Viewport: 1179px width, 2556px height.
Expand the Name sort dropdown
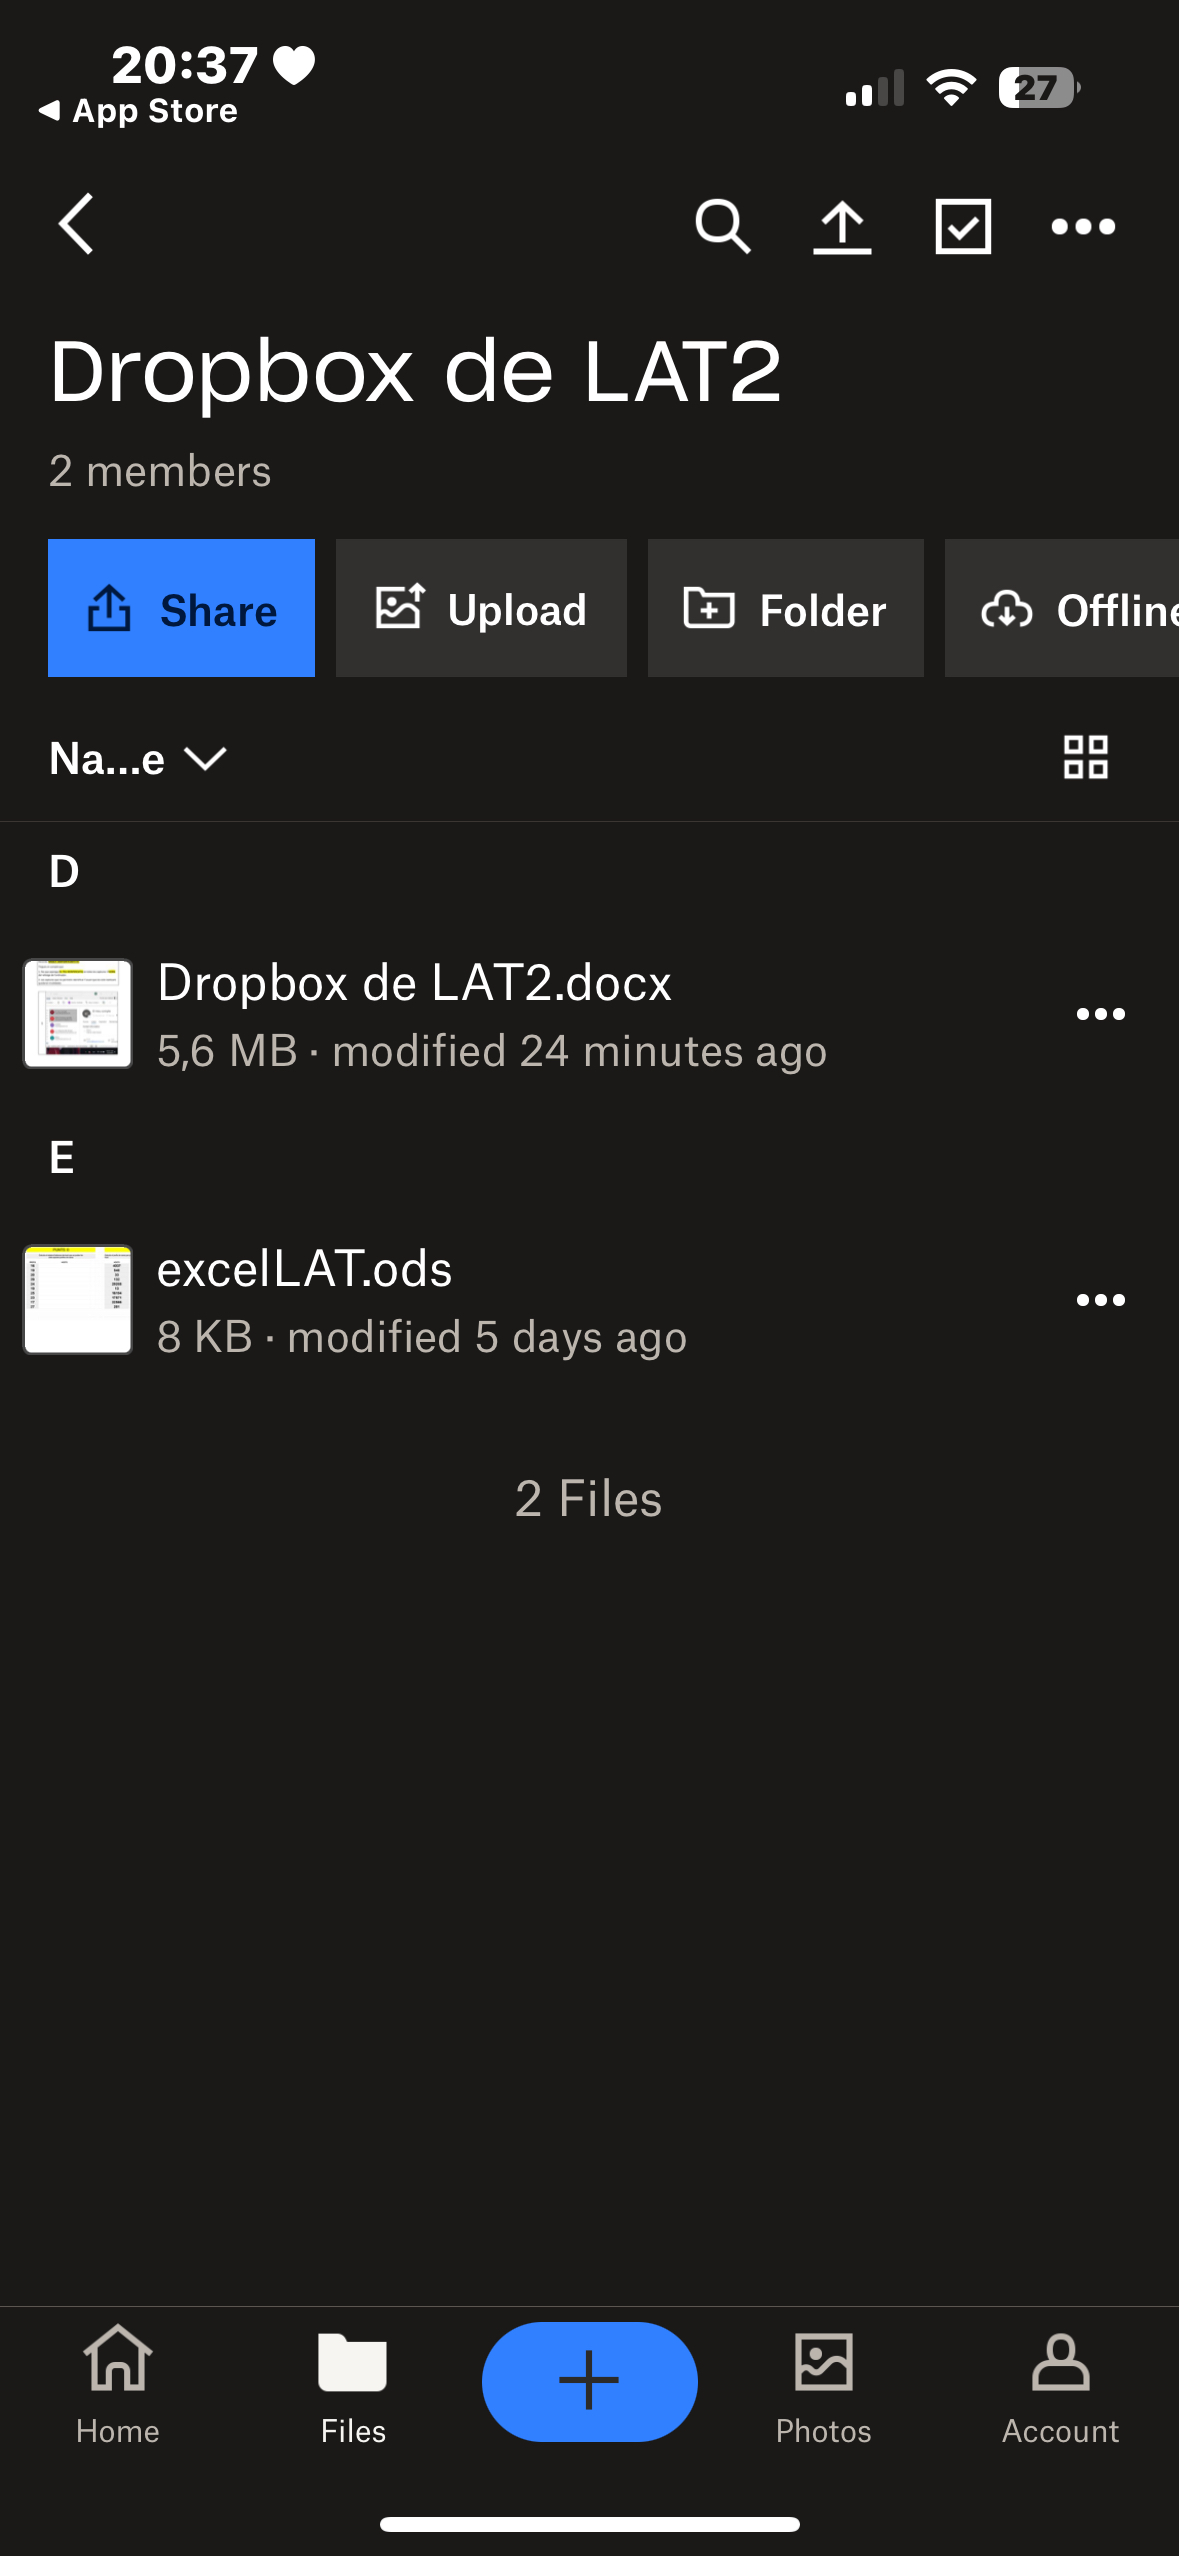tap(138, 759)
